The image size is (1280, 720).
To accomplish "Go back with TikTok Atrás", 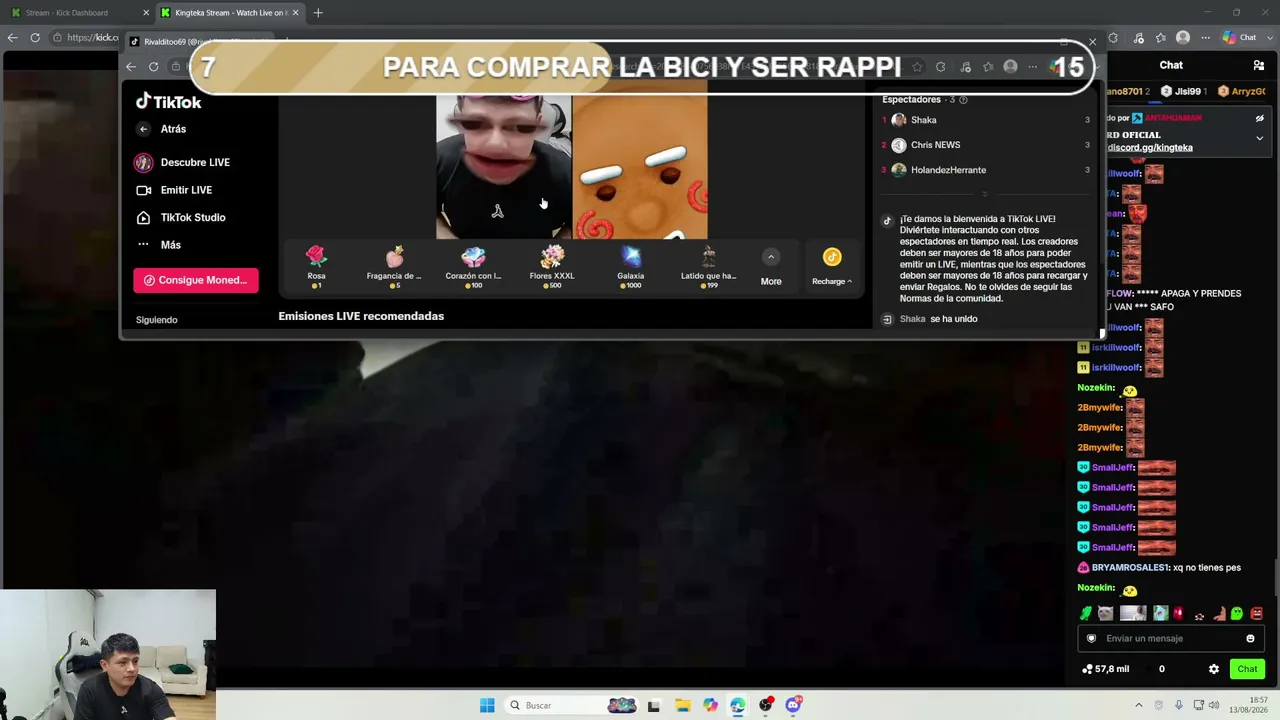I will [162, 129].
